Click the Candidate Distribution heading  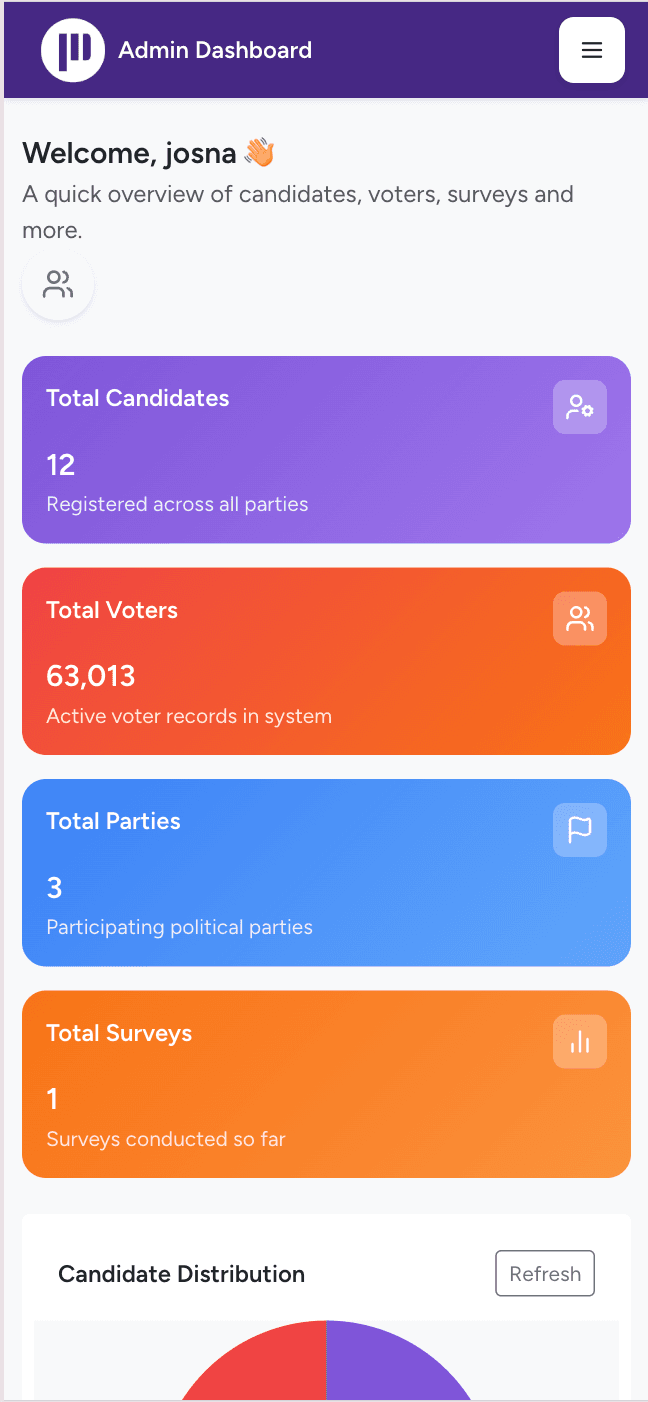[x=181, y=1274]
